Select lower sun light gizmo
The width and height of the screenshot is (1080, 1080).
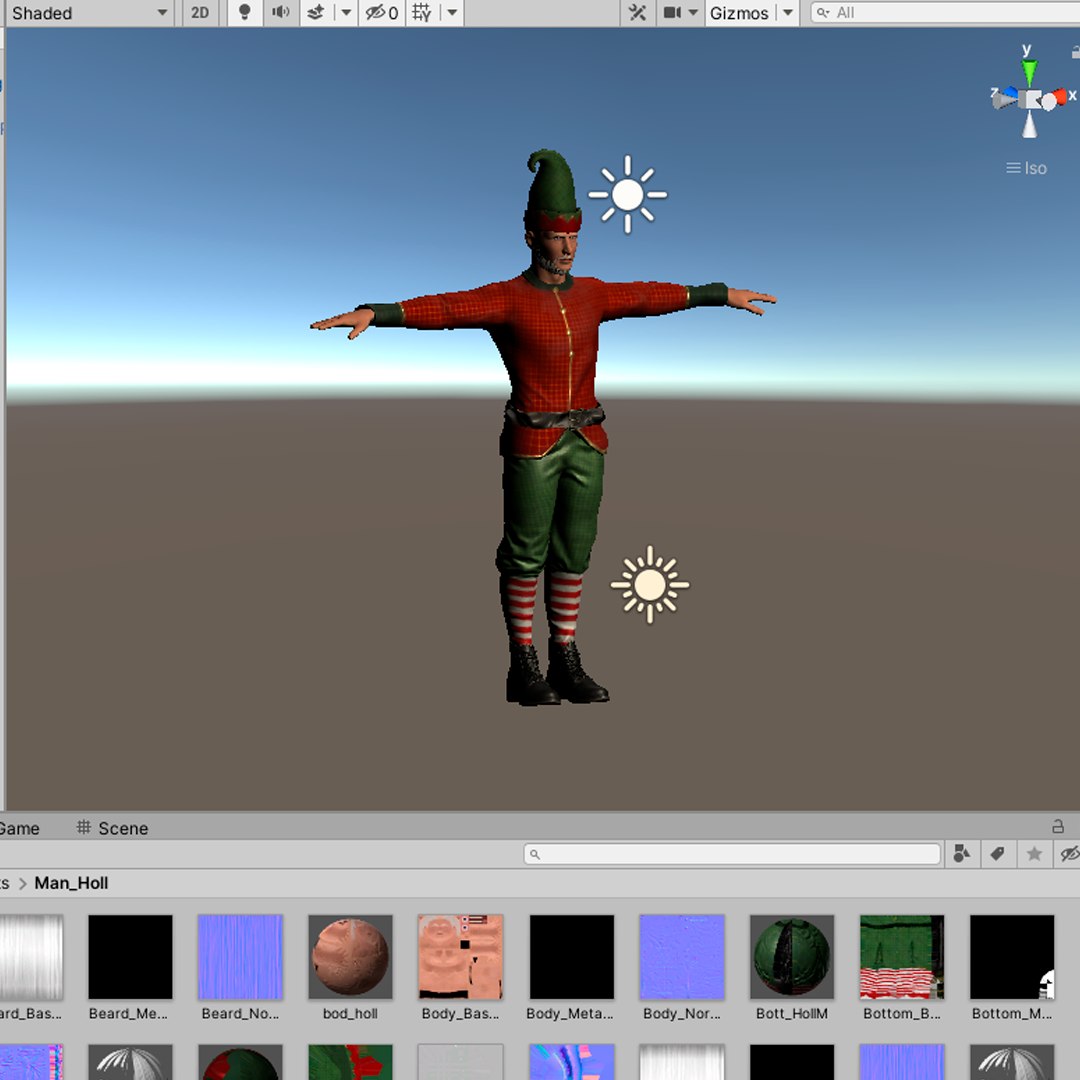[650, 585]
